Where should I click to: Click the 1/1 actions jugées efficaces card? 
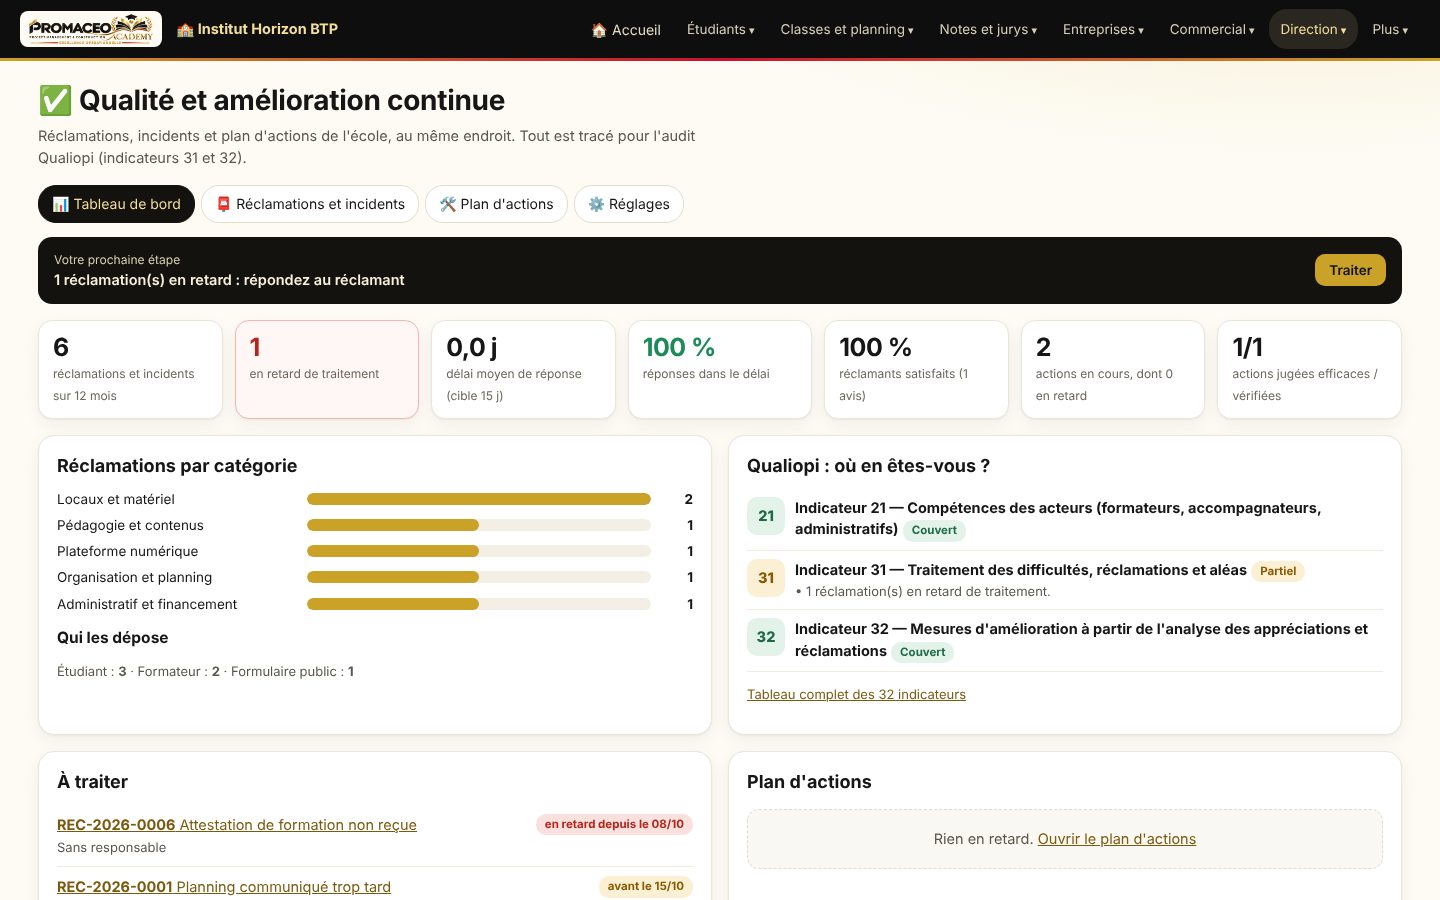1309,369
